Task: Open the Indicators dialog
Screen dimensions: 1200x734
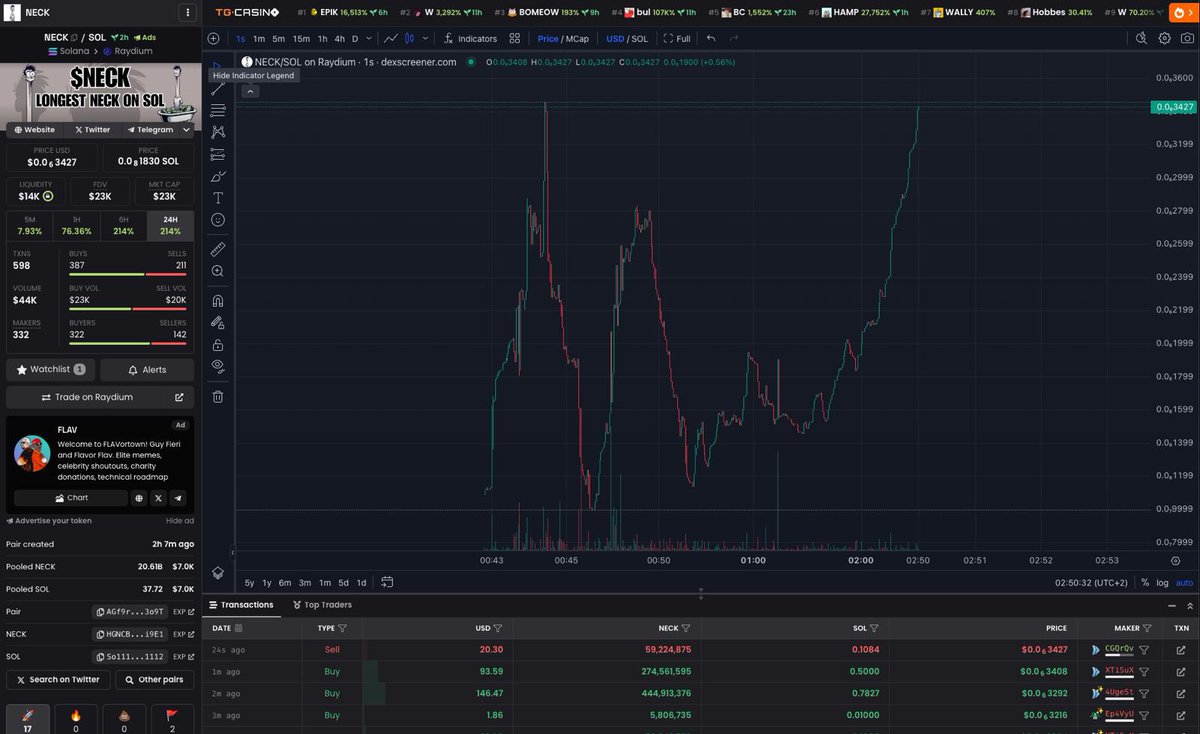Action: click(x=470, y=38)
